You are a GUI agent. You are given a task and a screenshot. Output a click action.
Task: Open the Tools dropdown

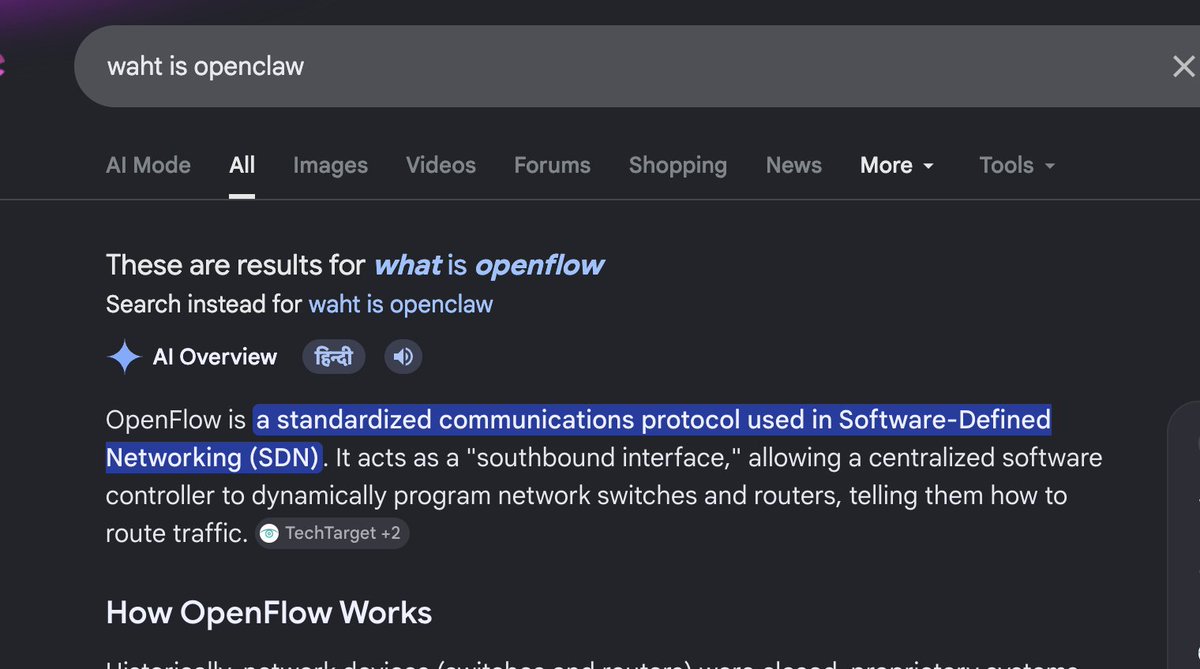click(x=1017, y=165)
